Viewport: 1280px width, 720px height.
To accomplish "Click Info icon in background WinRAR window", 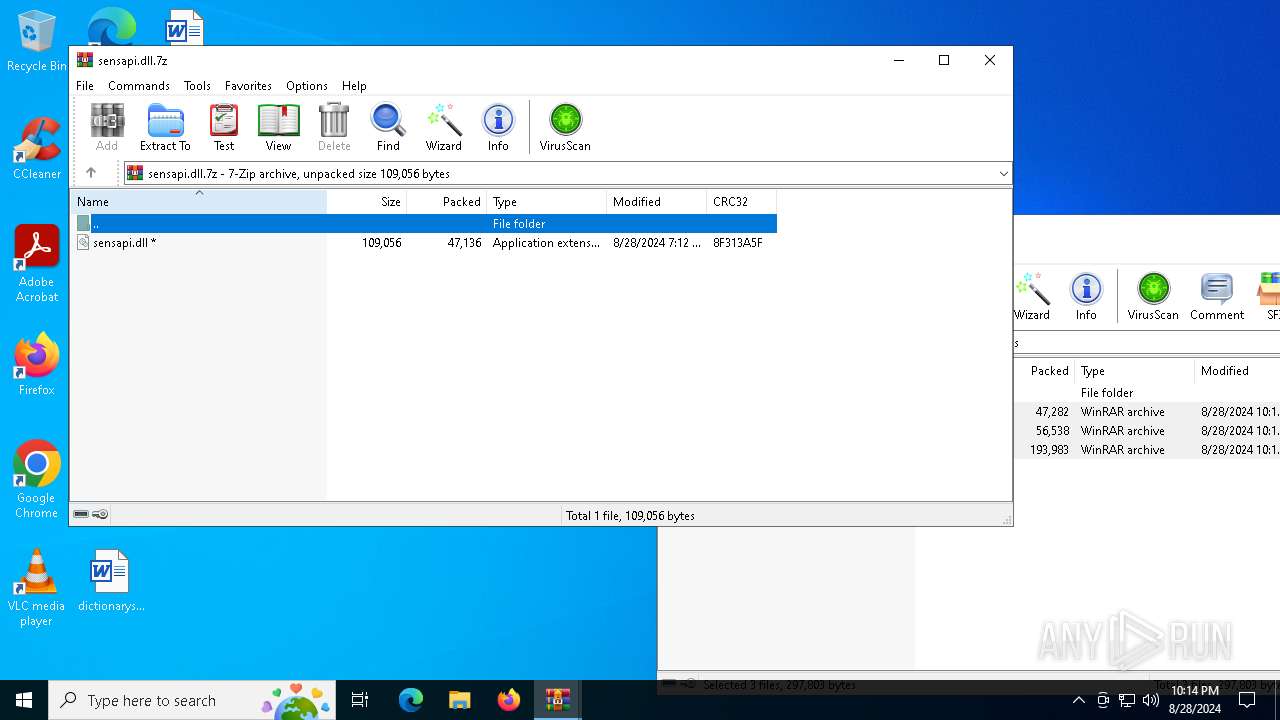I will (1086, 296).
